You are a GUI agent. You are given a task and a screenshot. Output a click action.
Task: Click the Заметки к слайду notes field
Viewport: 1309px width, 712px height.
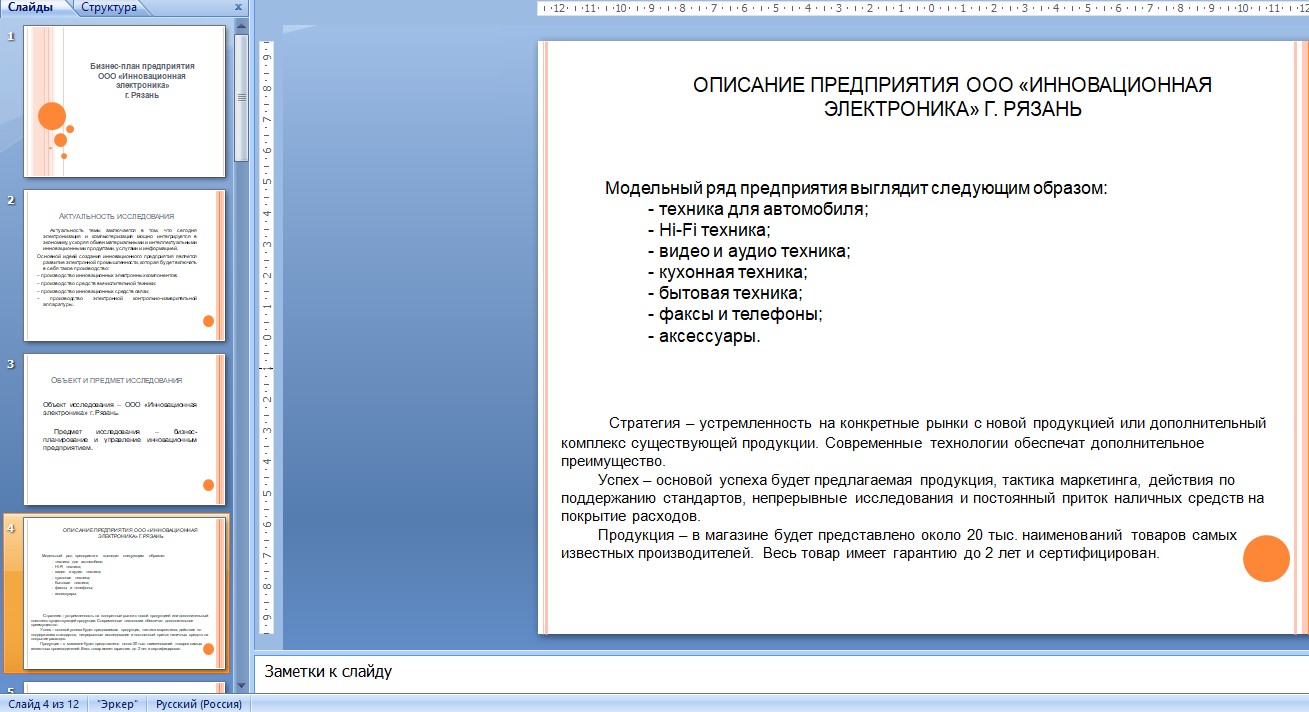tap(781, 672)
